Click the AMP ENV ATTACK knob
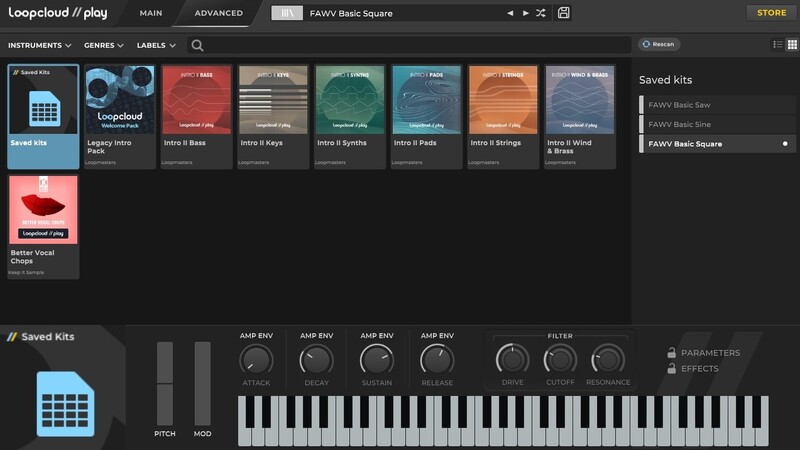 click(256, 360)
